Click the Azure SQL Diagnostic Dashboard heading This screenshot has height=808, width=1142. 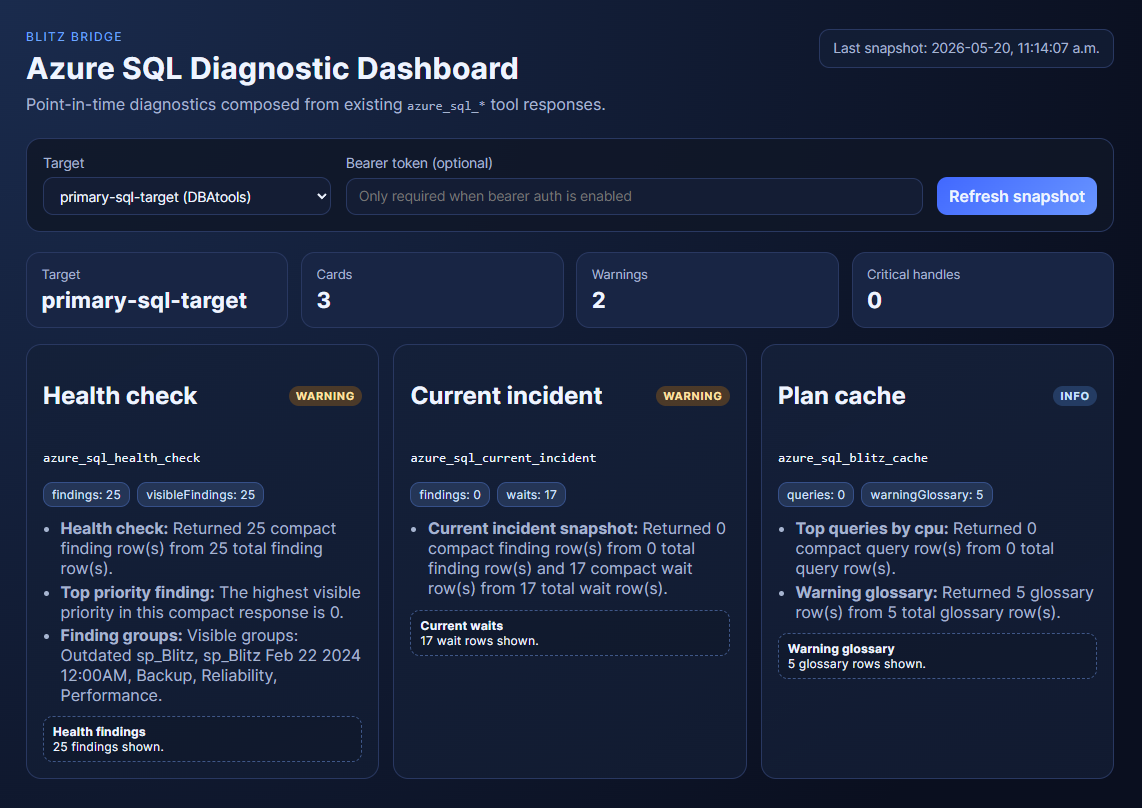pos(272,68)
